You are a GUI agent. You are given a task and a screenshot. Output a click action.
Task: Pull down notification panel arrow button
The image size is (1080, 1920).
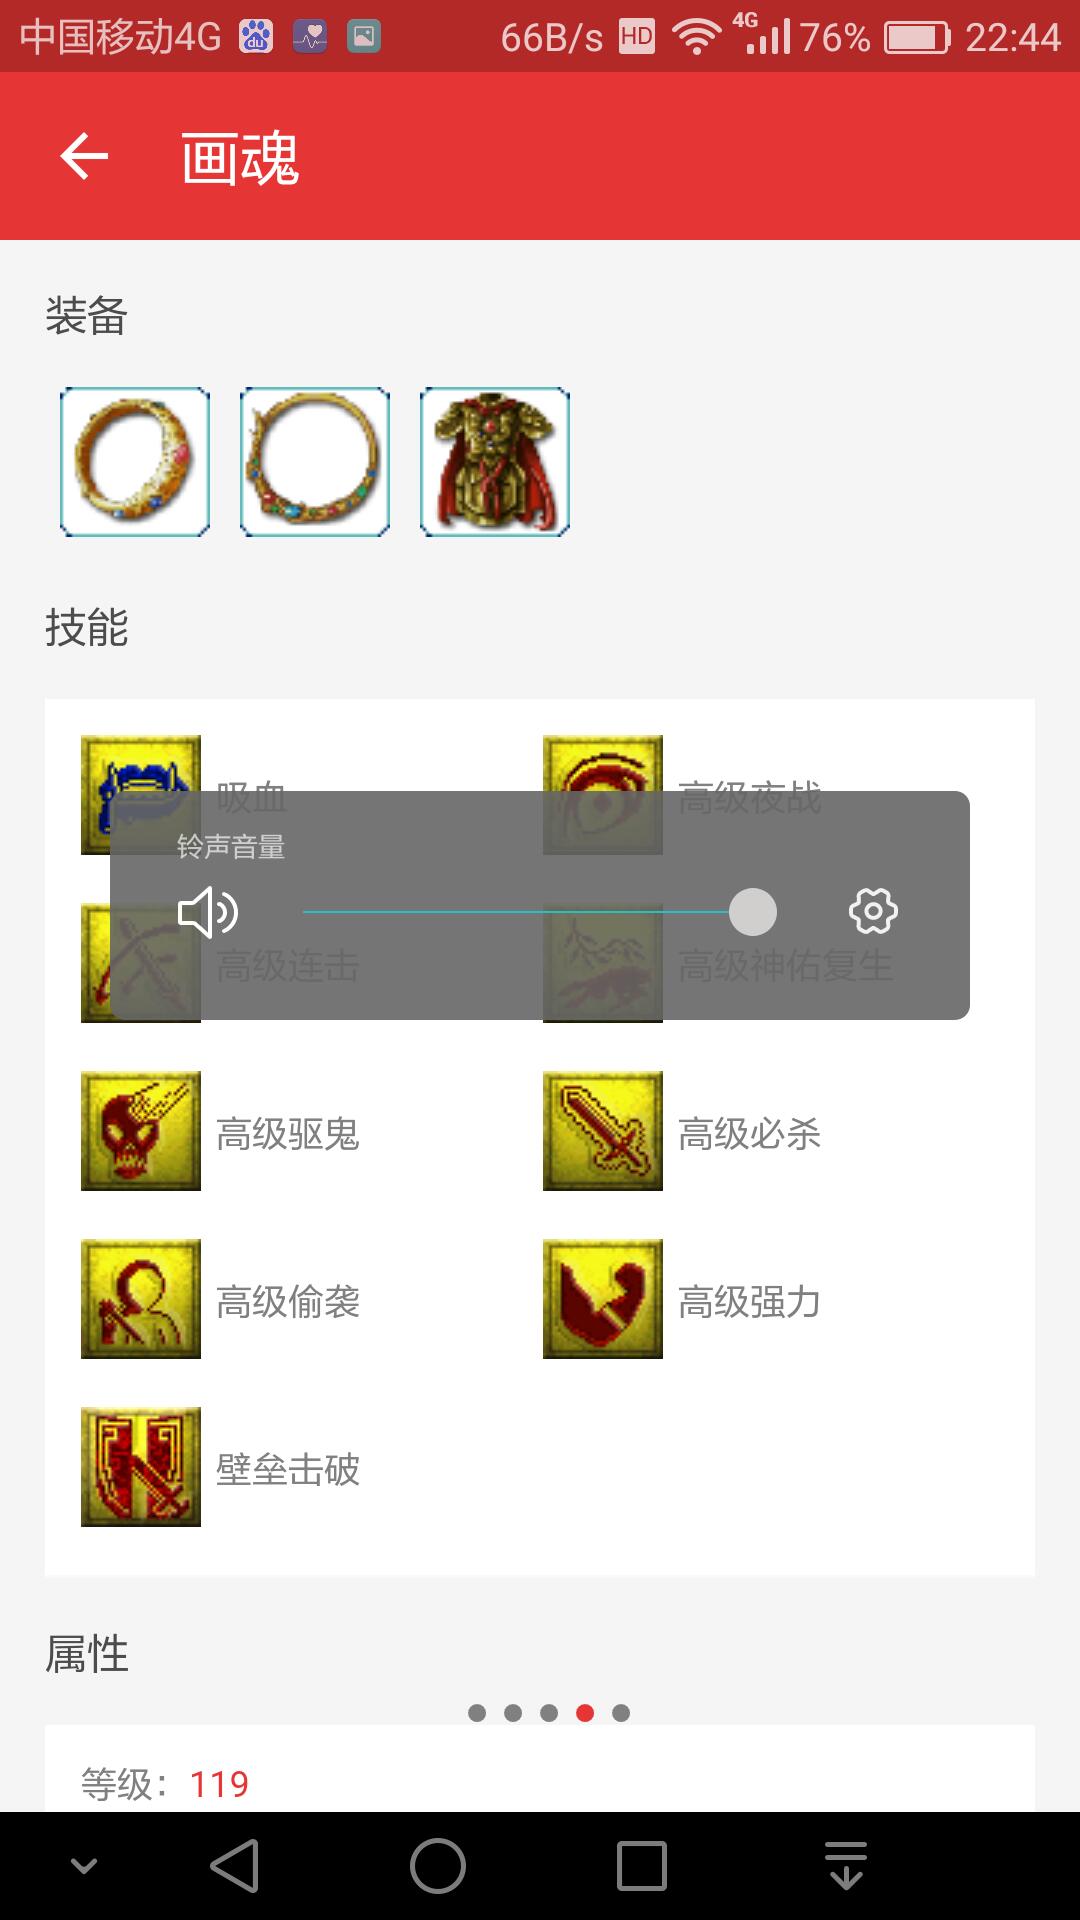tap(846, 1866)
